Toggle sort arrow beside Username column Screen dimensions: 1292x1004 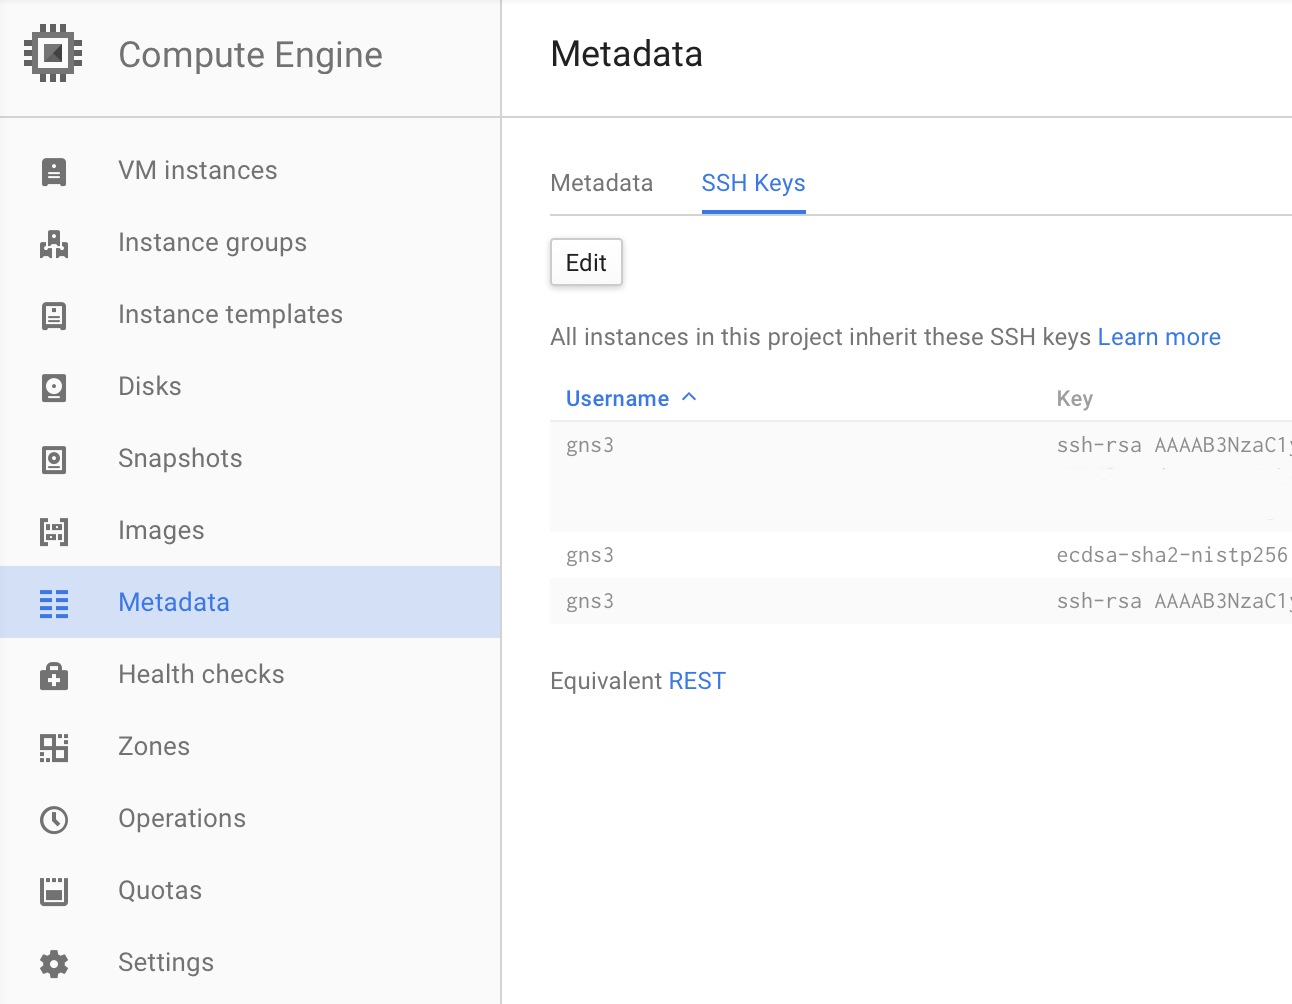[689, 397]
